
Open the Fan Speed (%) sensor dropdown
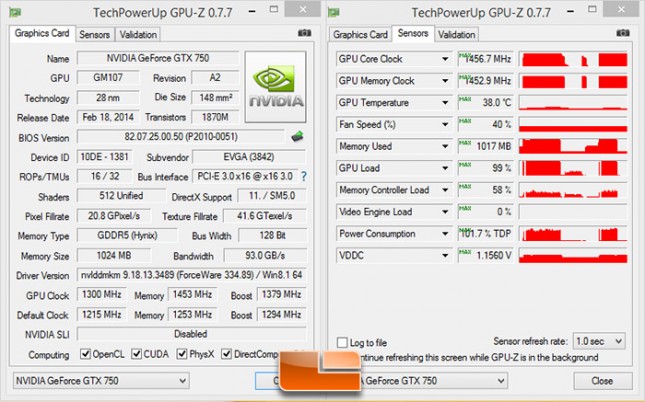click(445, 124)
